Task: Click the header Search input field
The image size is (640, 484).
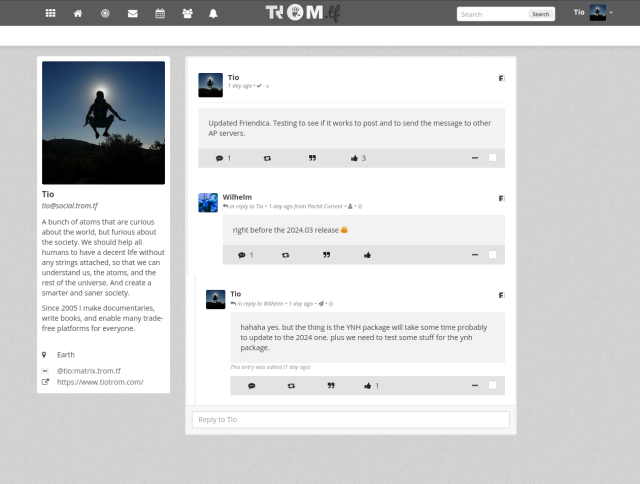Action: [492, 14]
